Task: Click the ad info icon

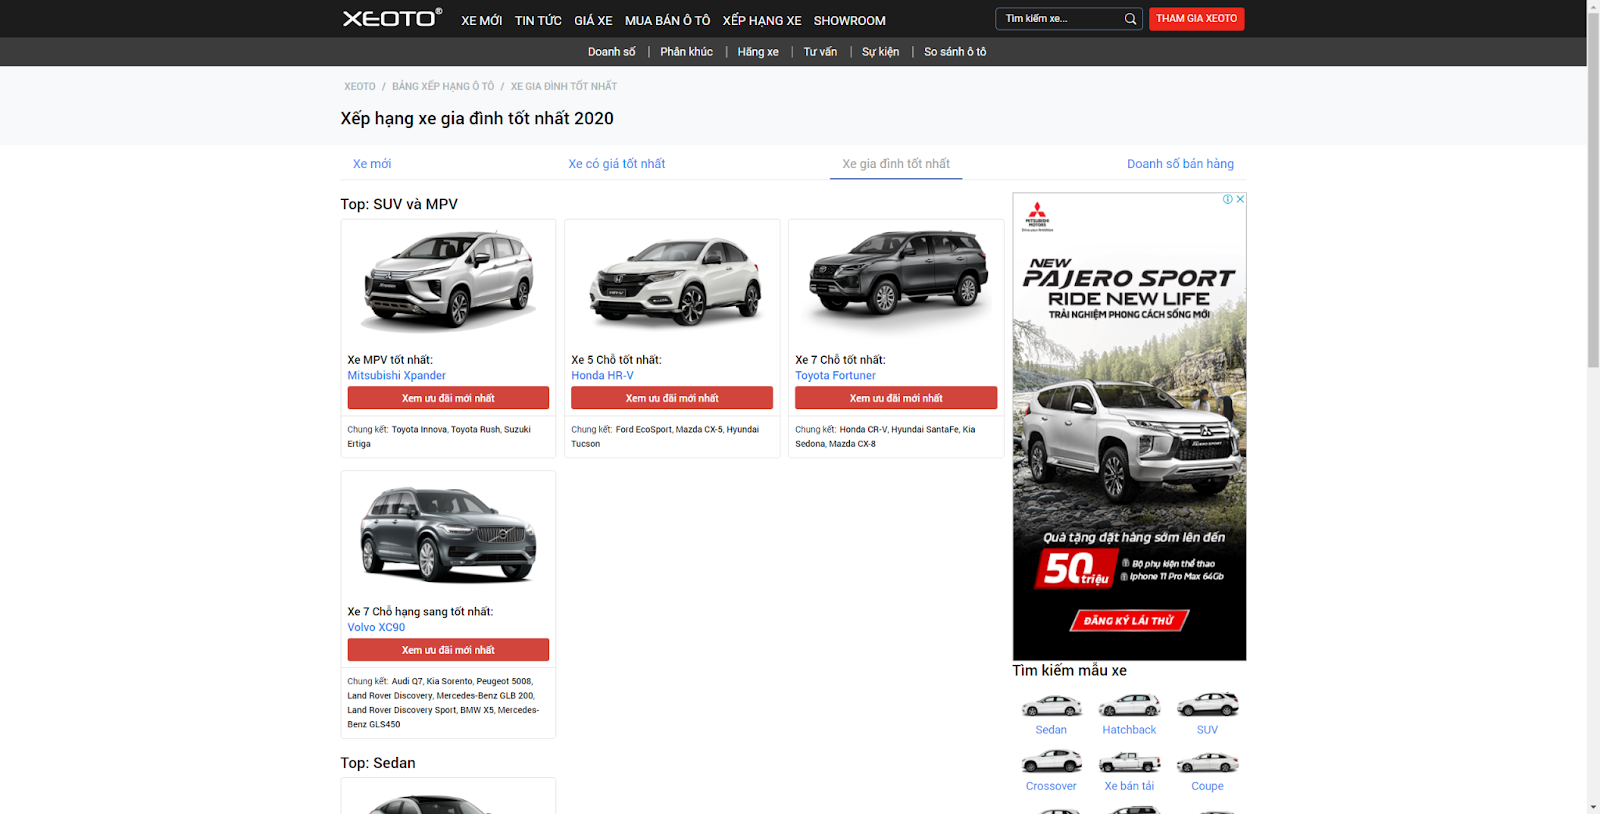Action: point(1228,199)
